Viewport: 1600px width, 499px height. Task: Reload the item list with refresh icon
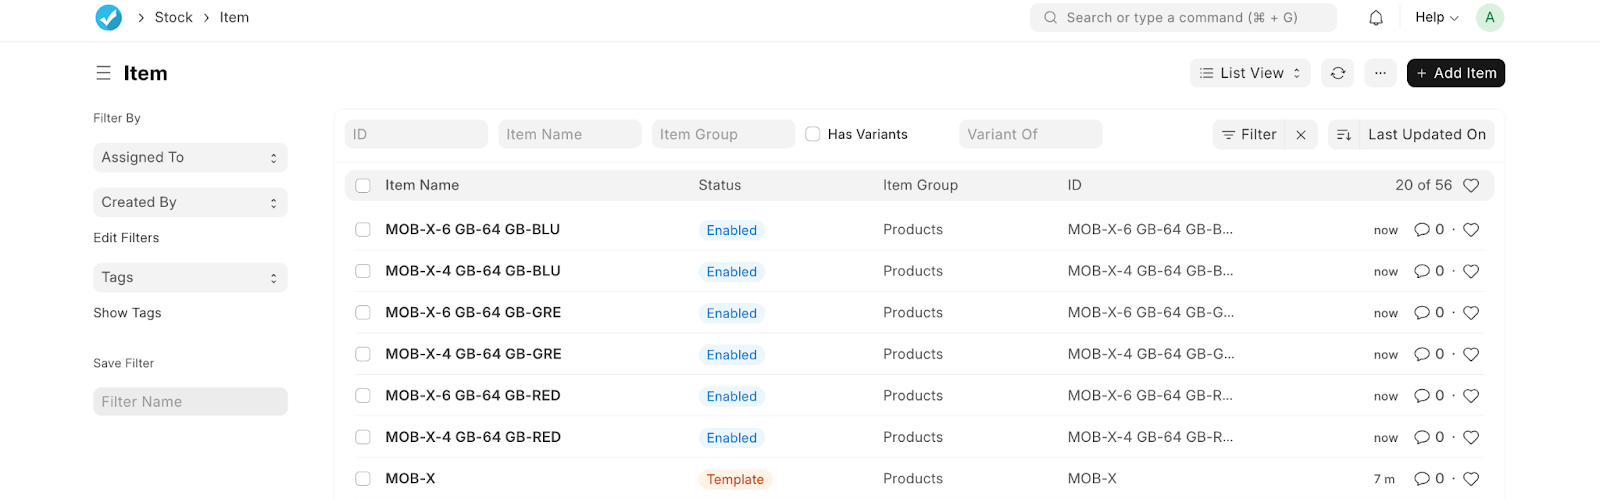pos(1338,73)
